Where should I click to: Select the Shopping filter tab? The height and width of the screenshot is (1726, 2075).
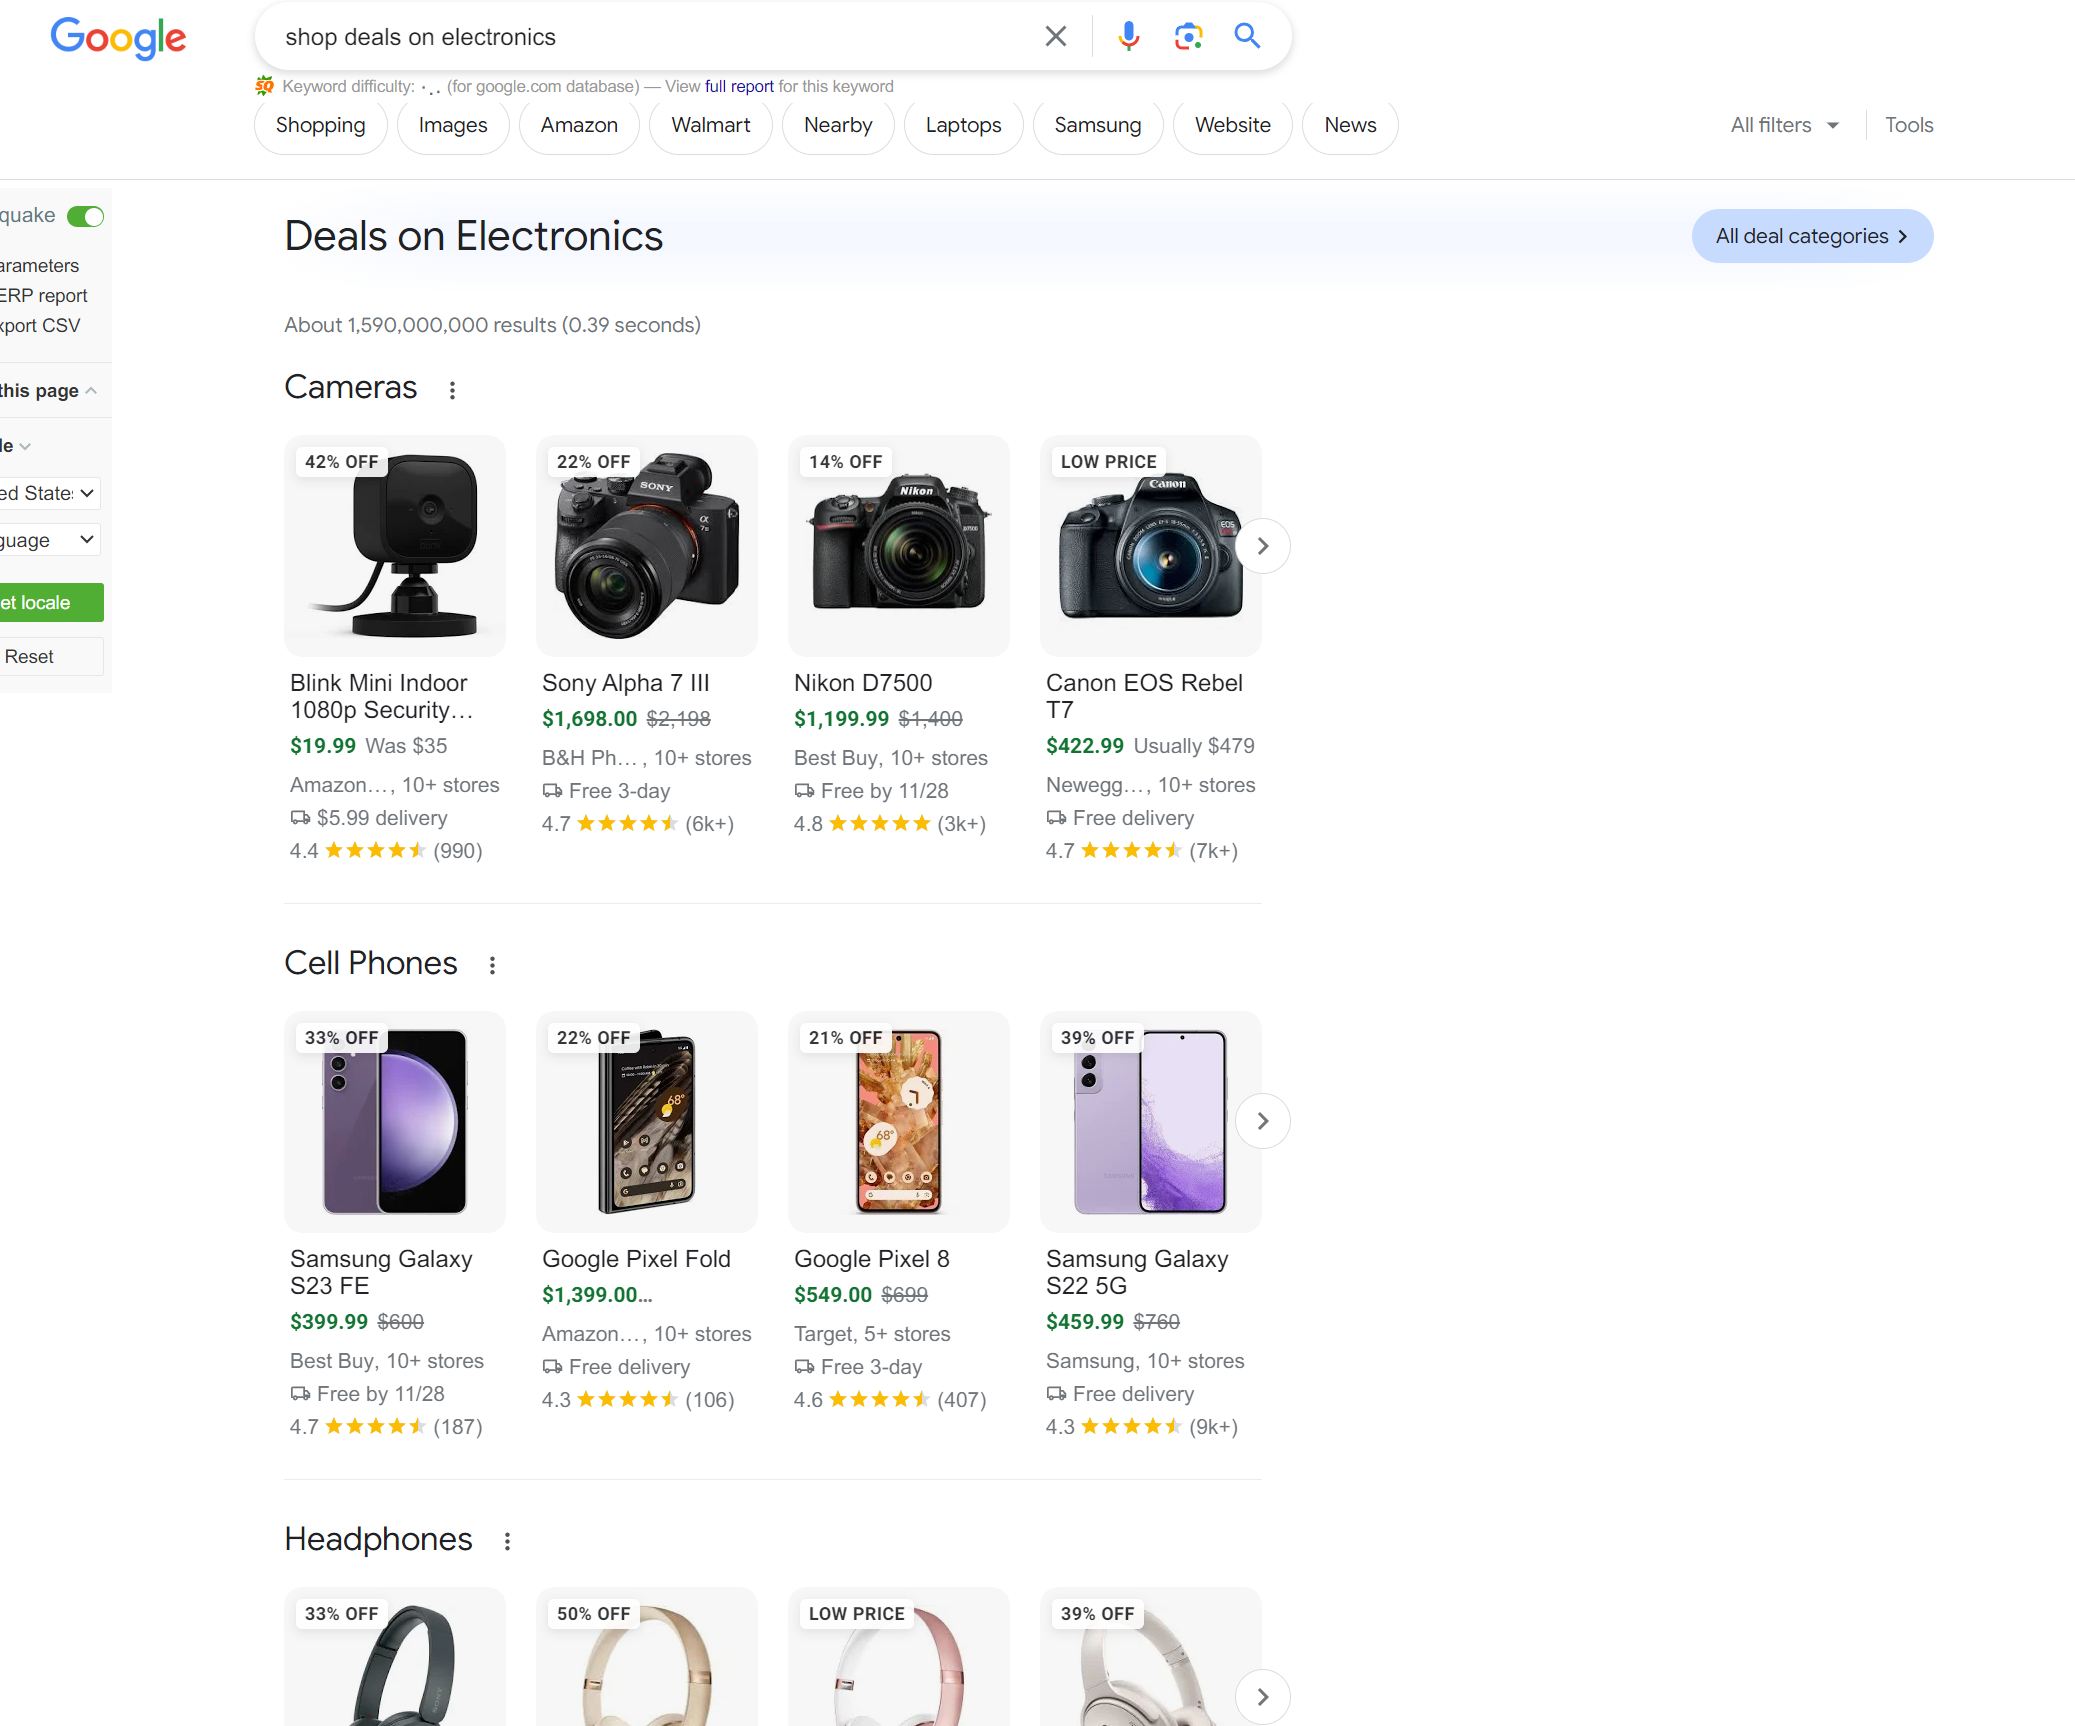pyautogui.click(x=320, y=126)
